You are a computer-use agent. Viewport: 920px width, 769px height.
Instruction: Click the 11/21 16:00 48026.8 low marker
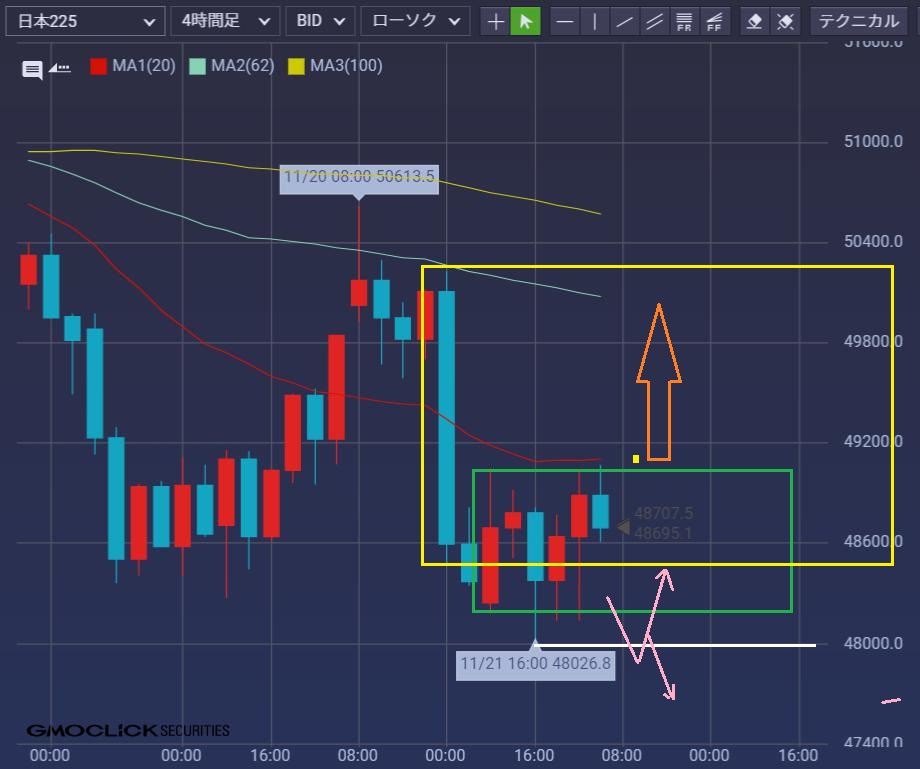click(x=535, y=662)
